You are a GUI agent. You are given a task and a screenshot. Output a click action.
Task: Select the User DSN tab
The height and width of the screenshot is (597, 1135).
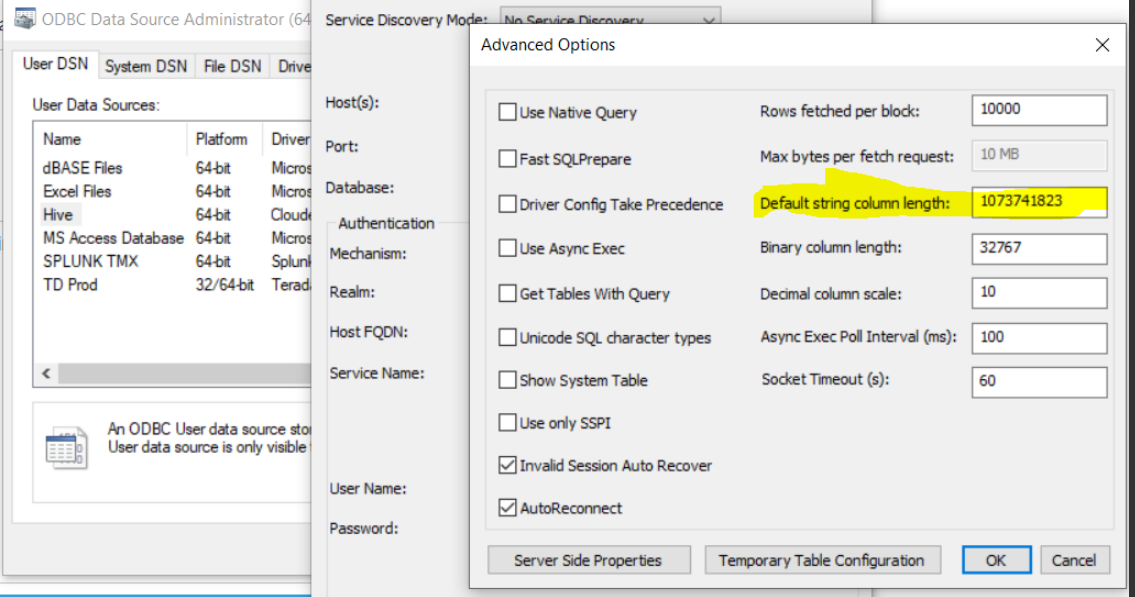pos(56,65)
